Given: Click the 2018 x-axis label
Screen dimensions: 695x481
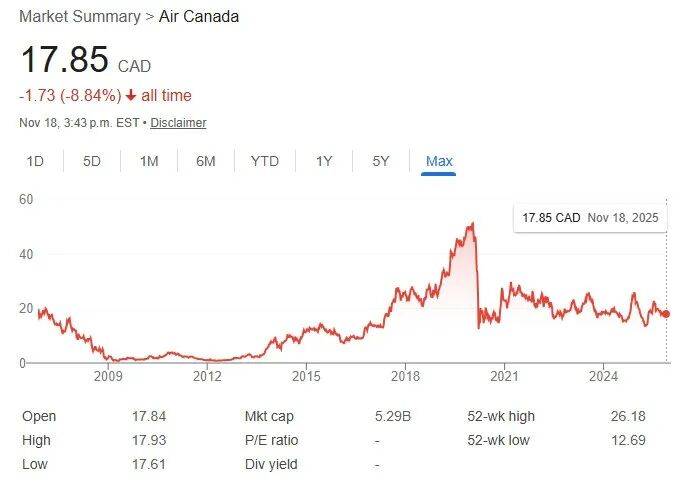Looking at the screenshot, I should pyautogui.click(x=405, y=376).
